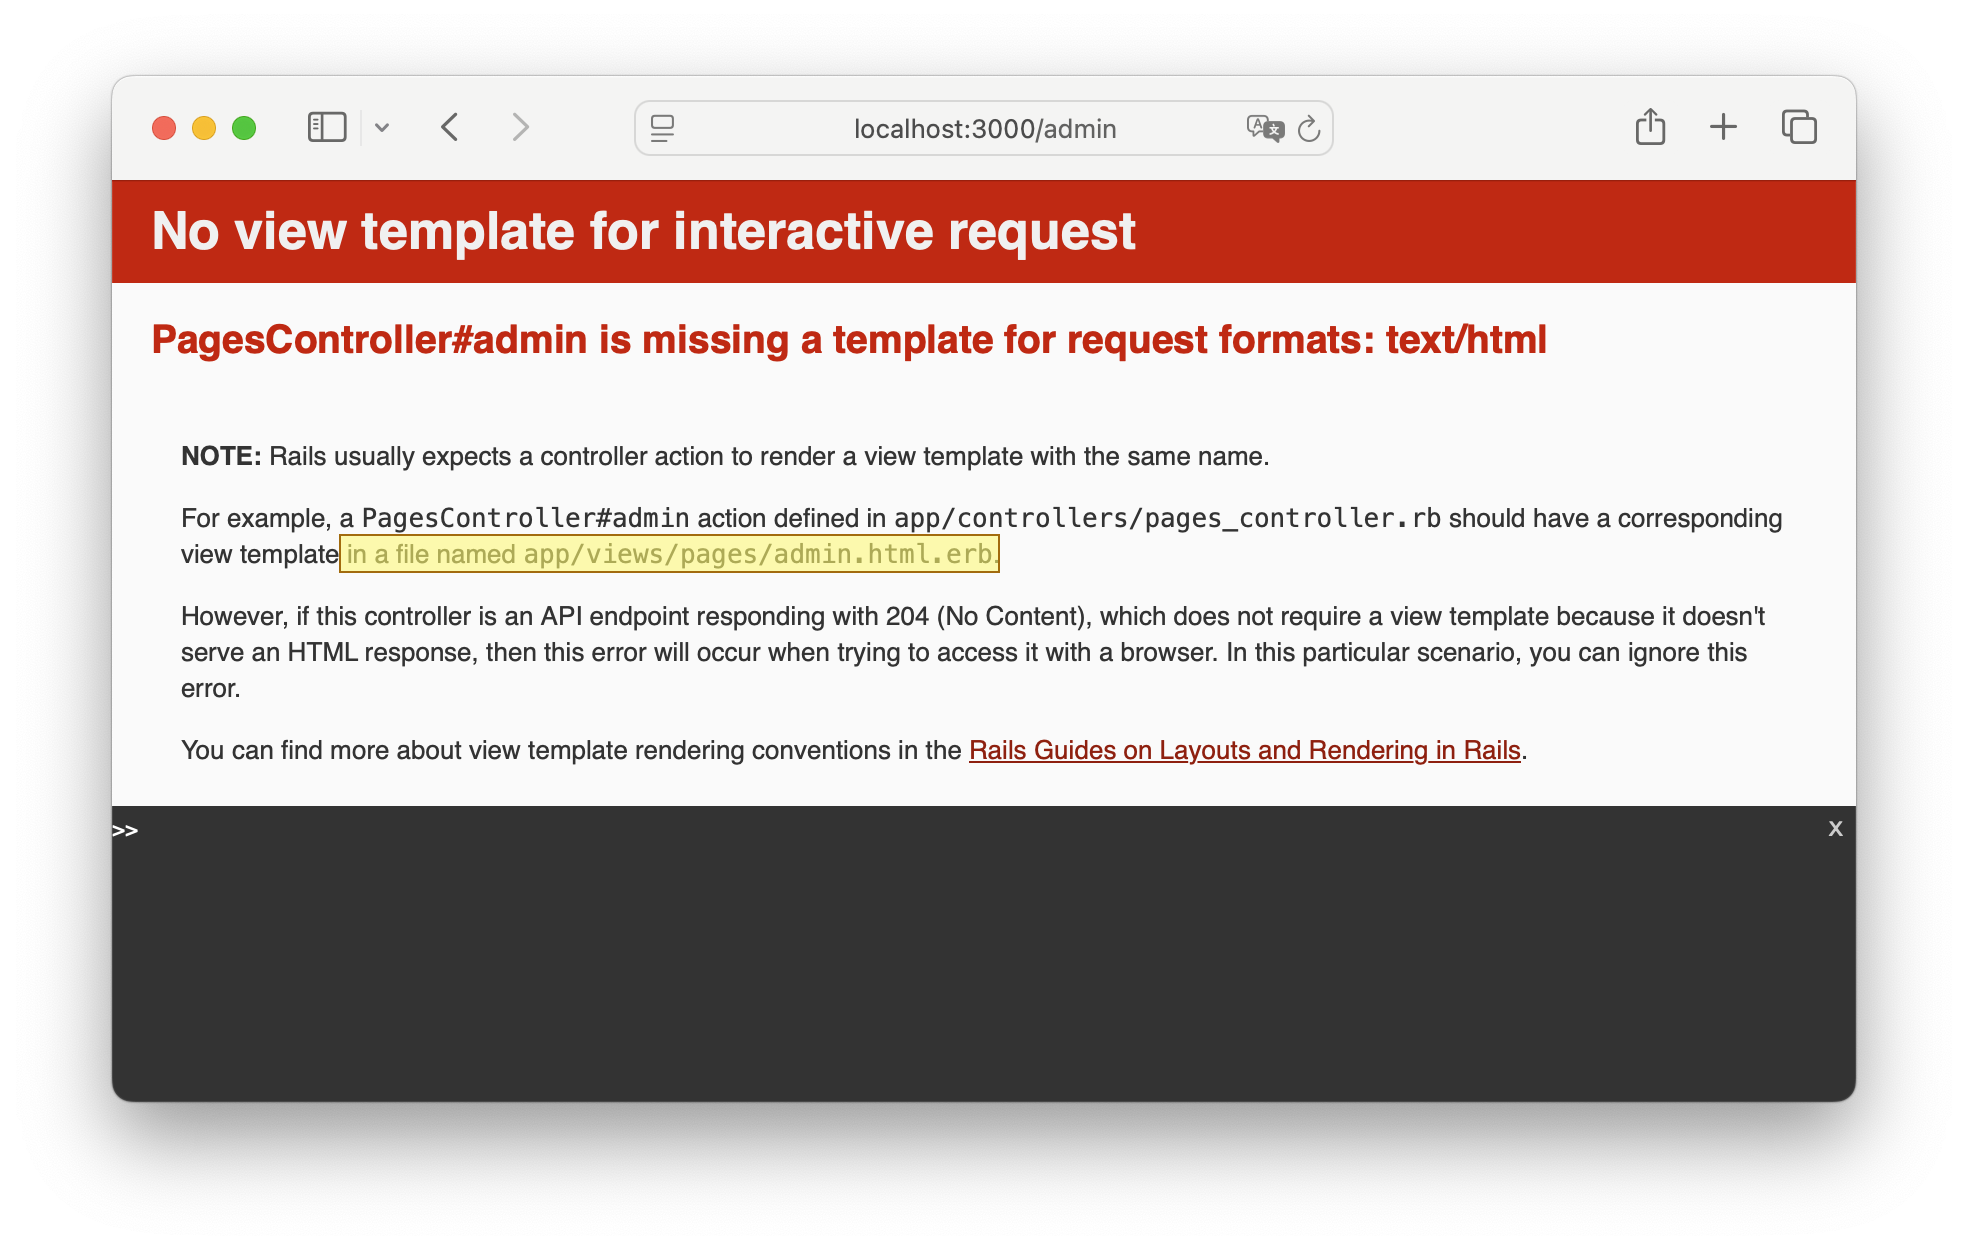Click the red error header banner

[x=984, y=231]
